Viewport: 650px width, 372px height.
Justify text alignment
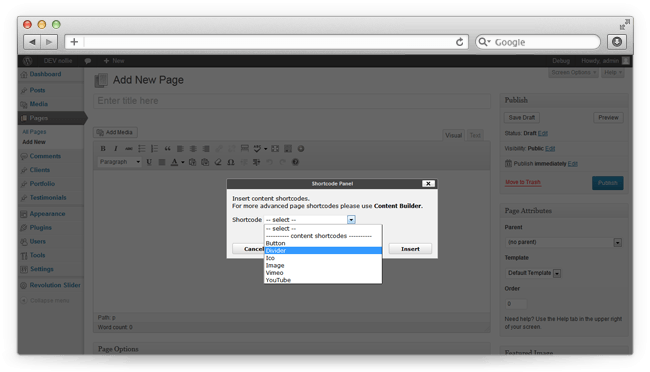162,162
